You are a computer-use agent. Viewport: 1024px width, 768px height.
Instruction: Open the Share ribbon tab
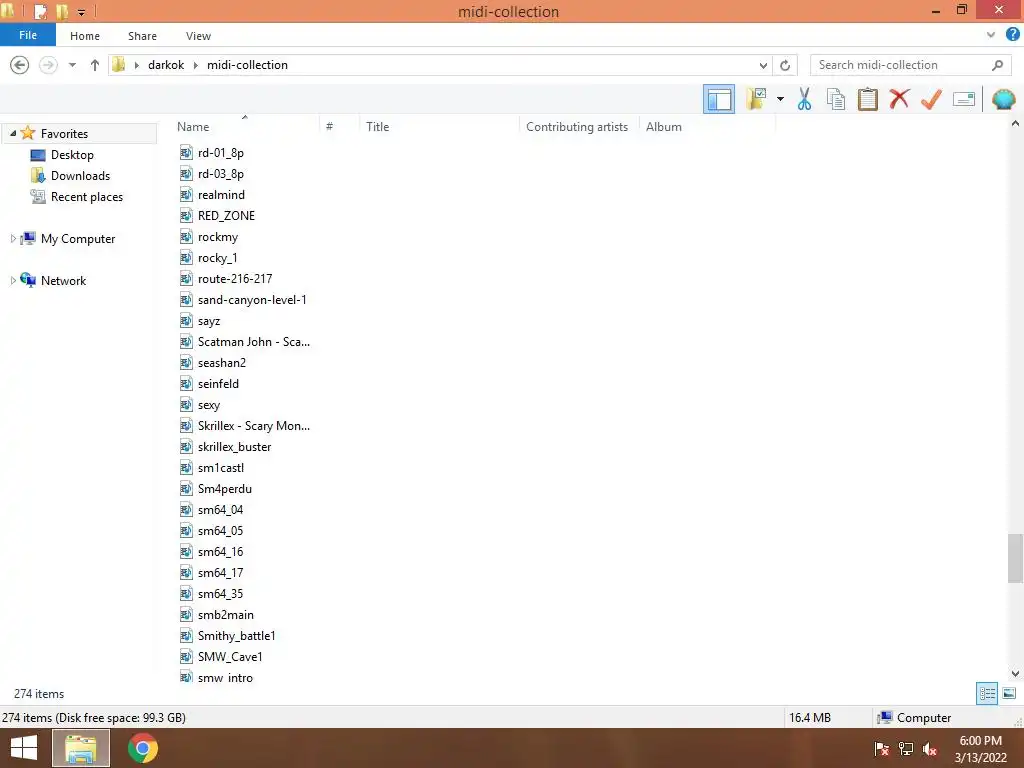pyautogui.click(x=142, y=36)
